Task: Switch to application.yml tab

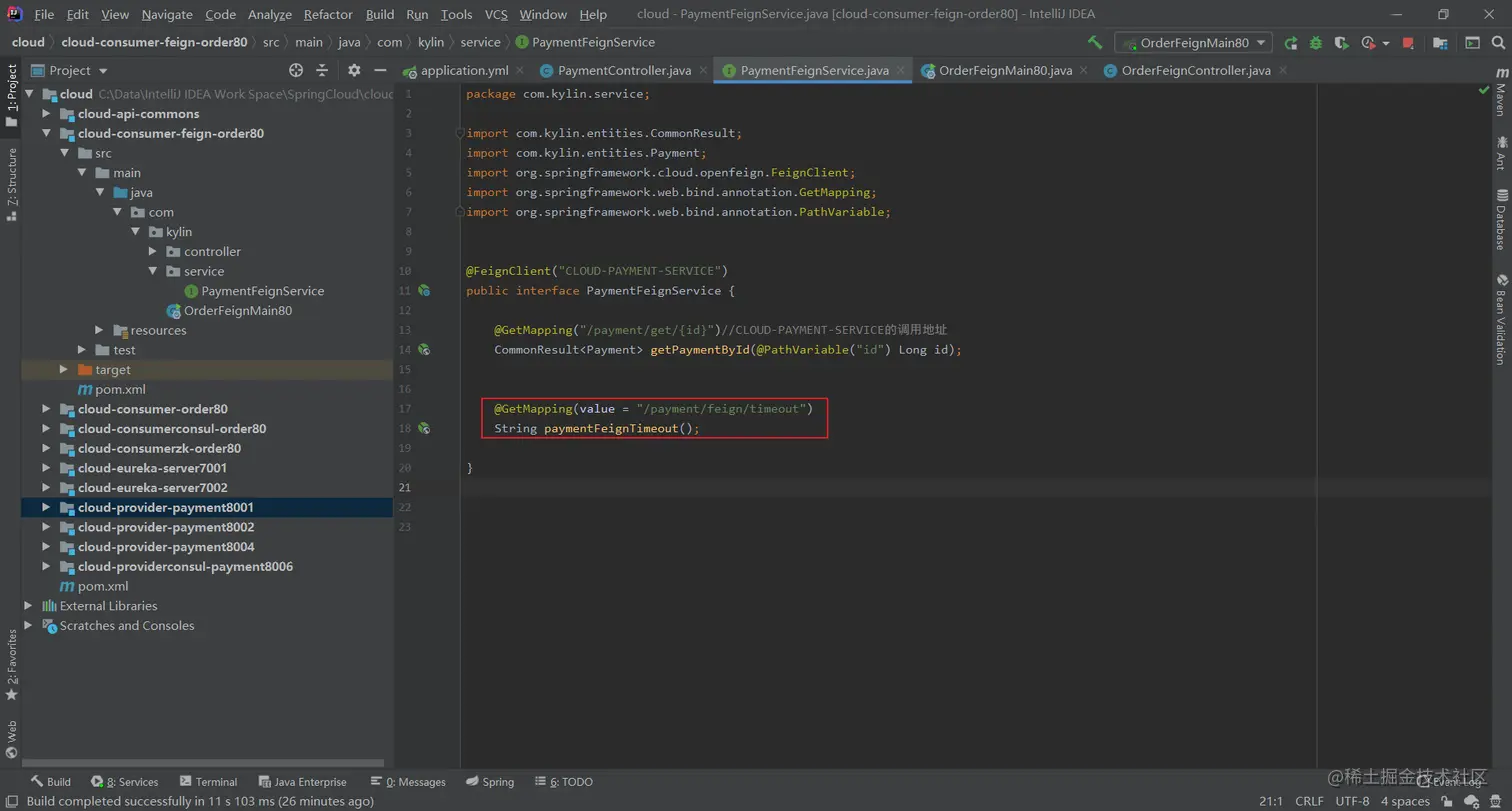Action: pos(465,71)
